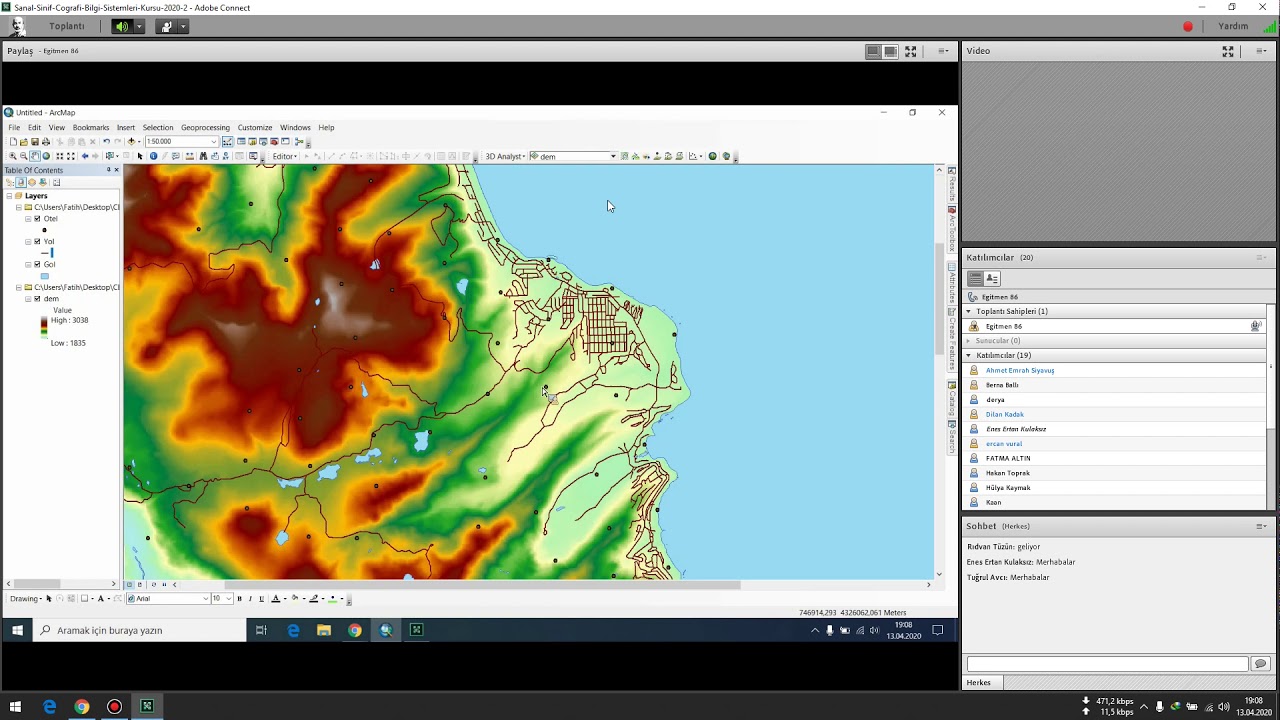The width and height of the screenshot is (1280, 720).
Task: Activate the Identify tool
Action: tap(153, 156)
